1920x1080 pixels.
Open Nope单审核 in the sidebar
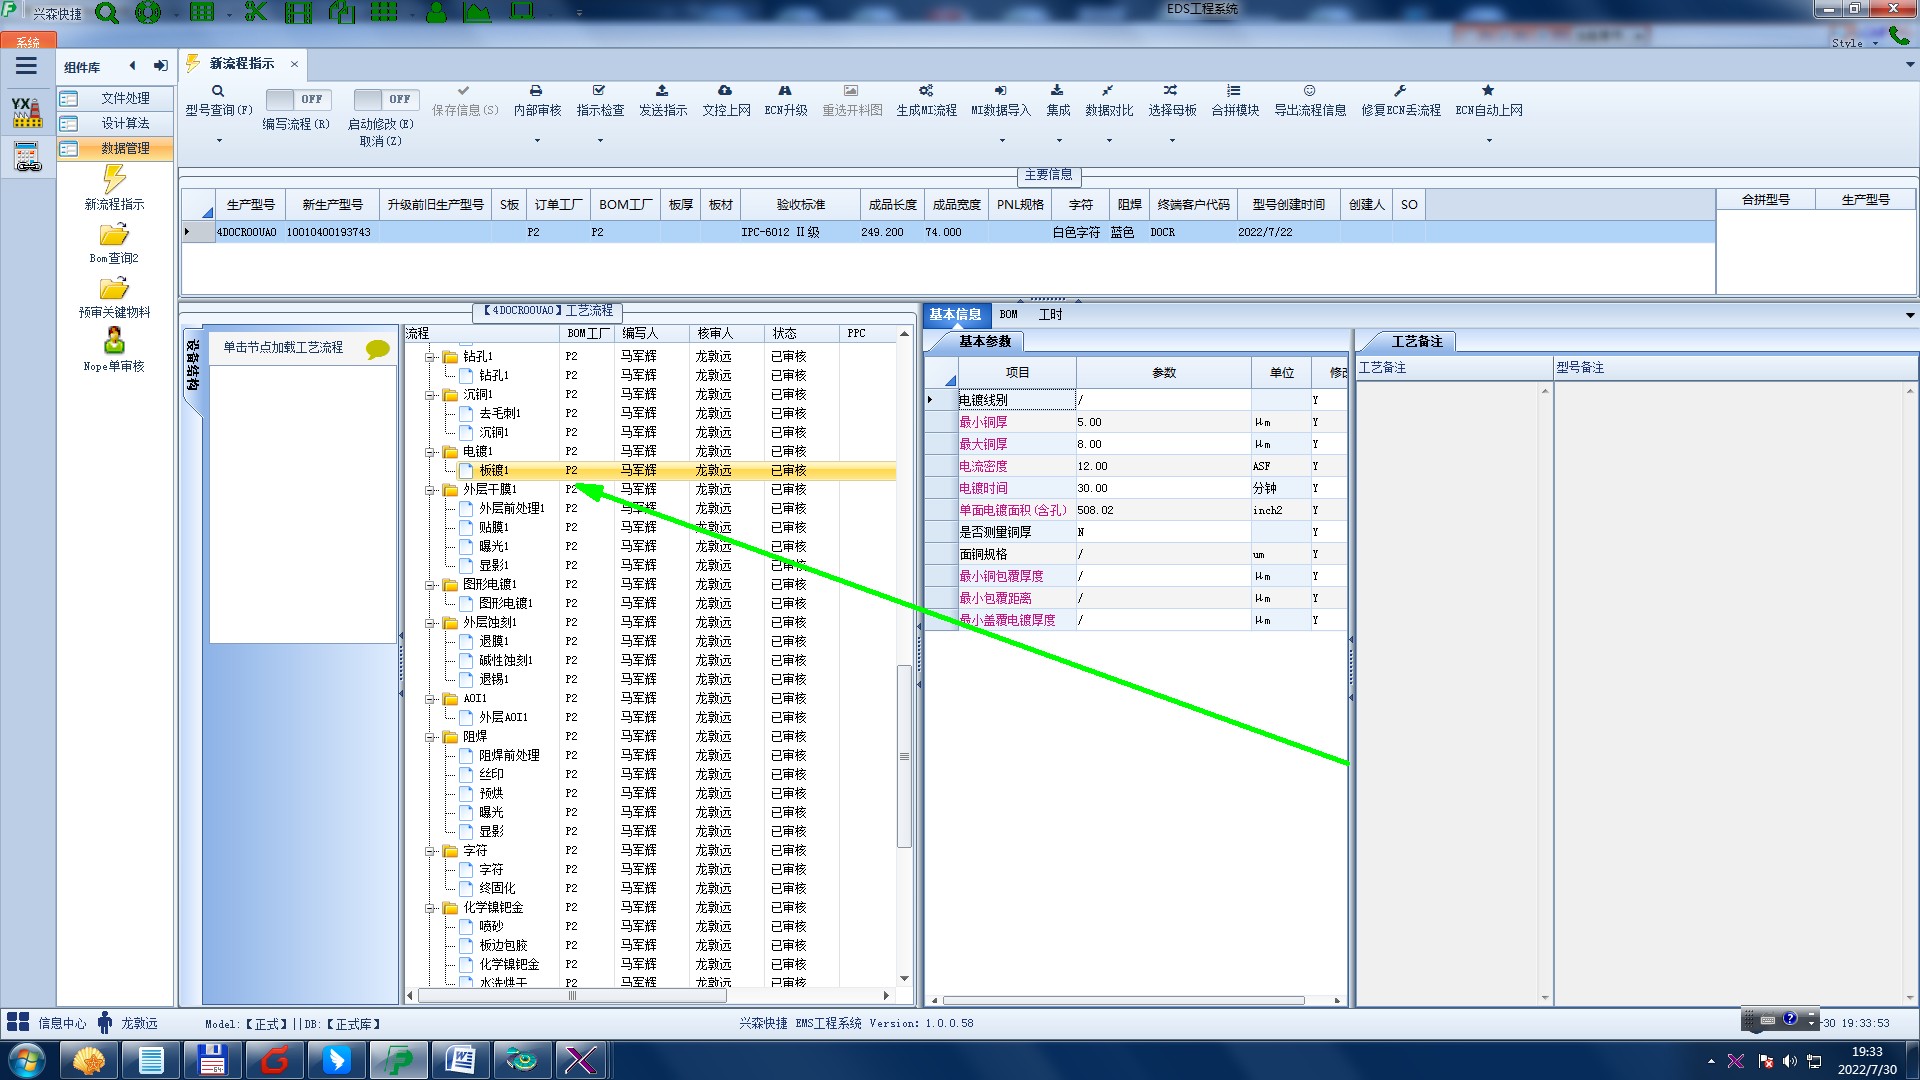click(114, 343)
